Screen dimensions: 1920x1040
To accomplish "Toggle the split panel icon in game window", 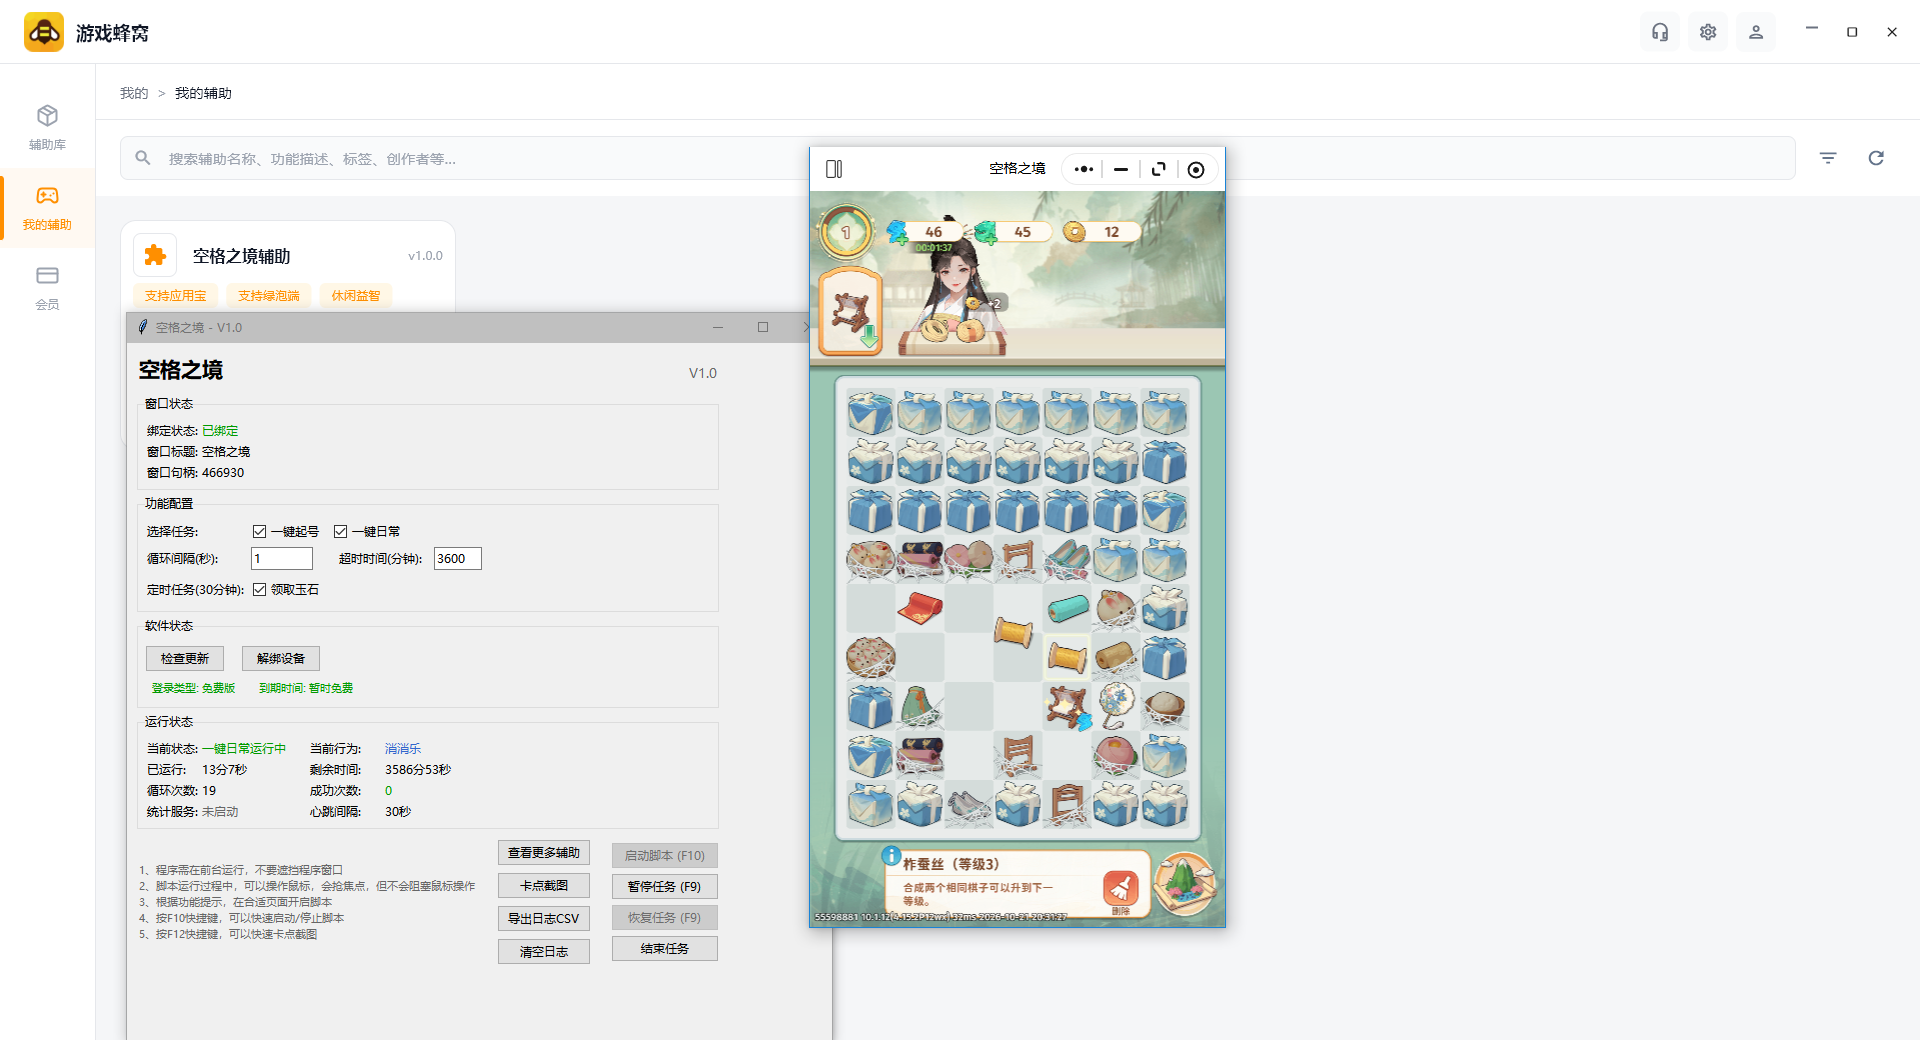I will coord(834,169).
